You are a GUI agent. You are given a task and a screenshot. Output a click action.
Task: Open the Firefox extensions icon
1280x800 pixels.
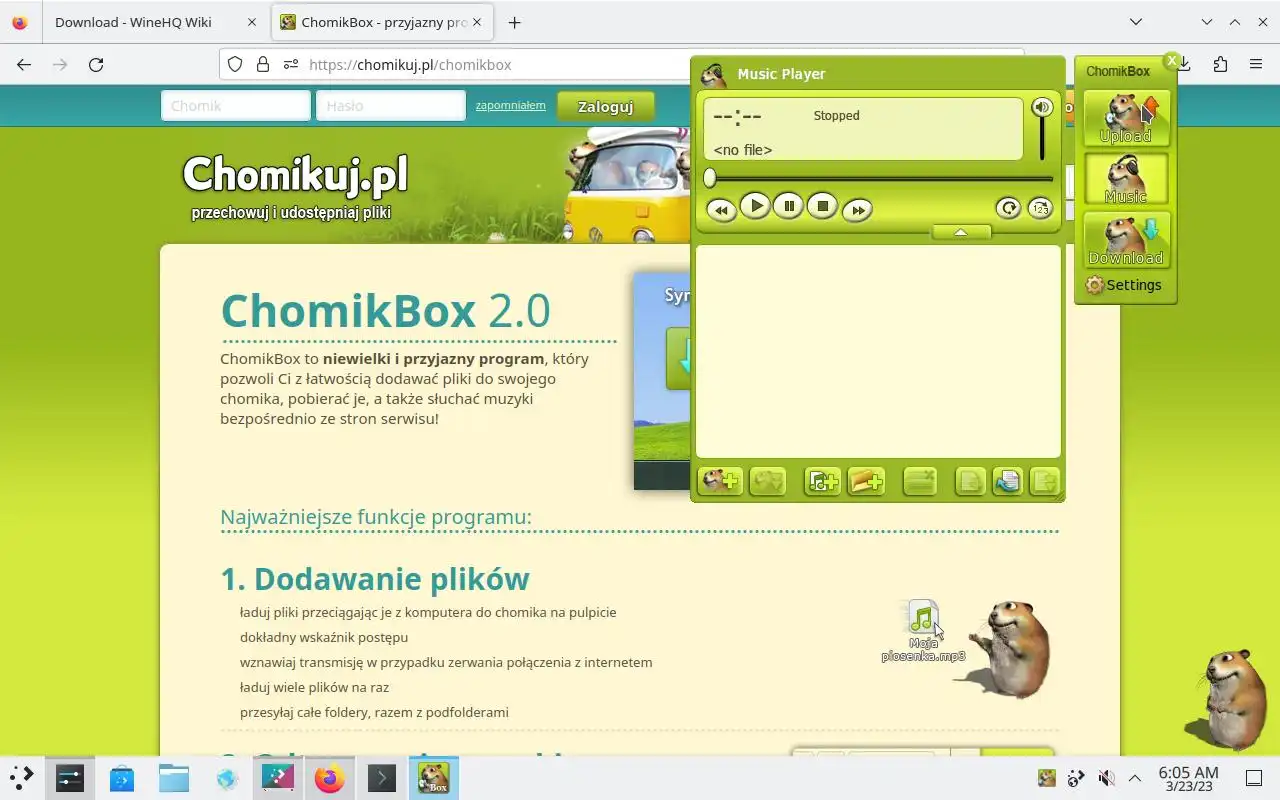coord(1220,64)
